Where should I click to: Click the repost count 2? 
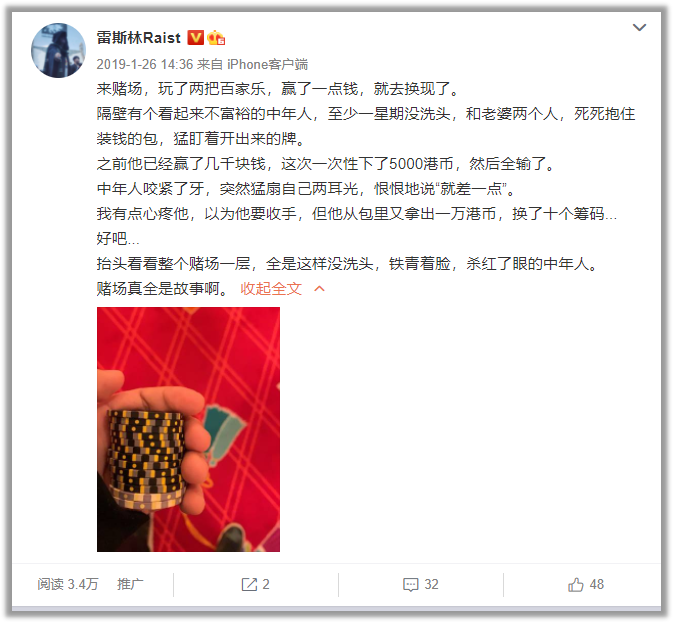(266, 585)
